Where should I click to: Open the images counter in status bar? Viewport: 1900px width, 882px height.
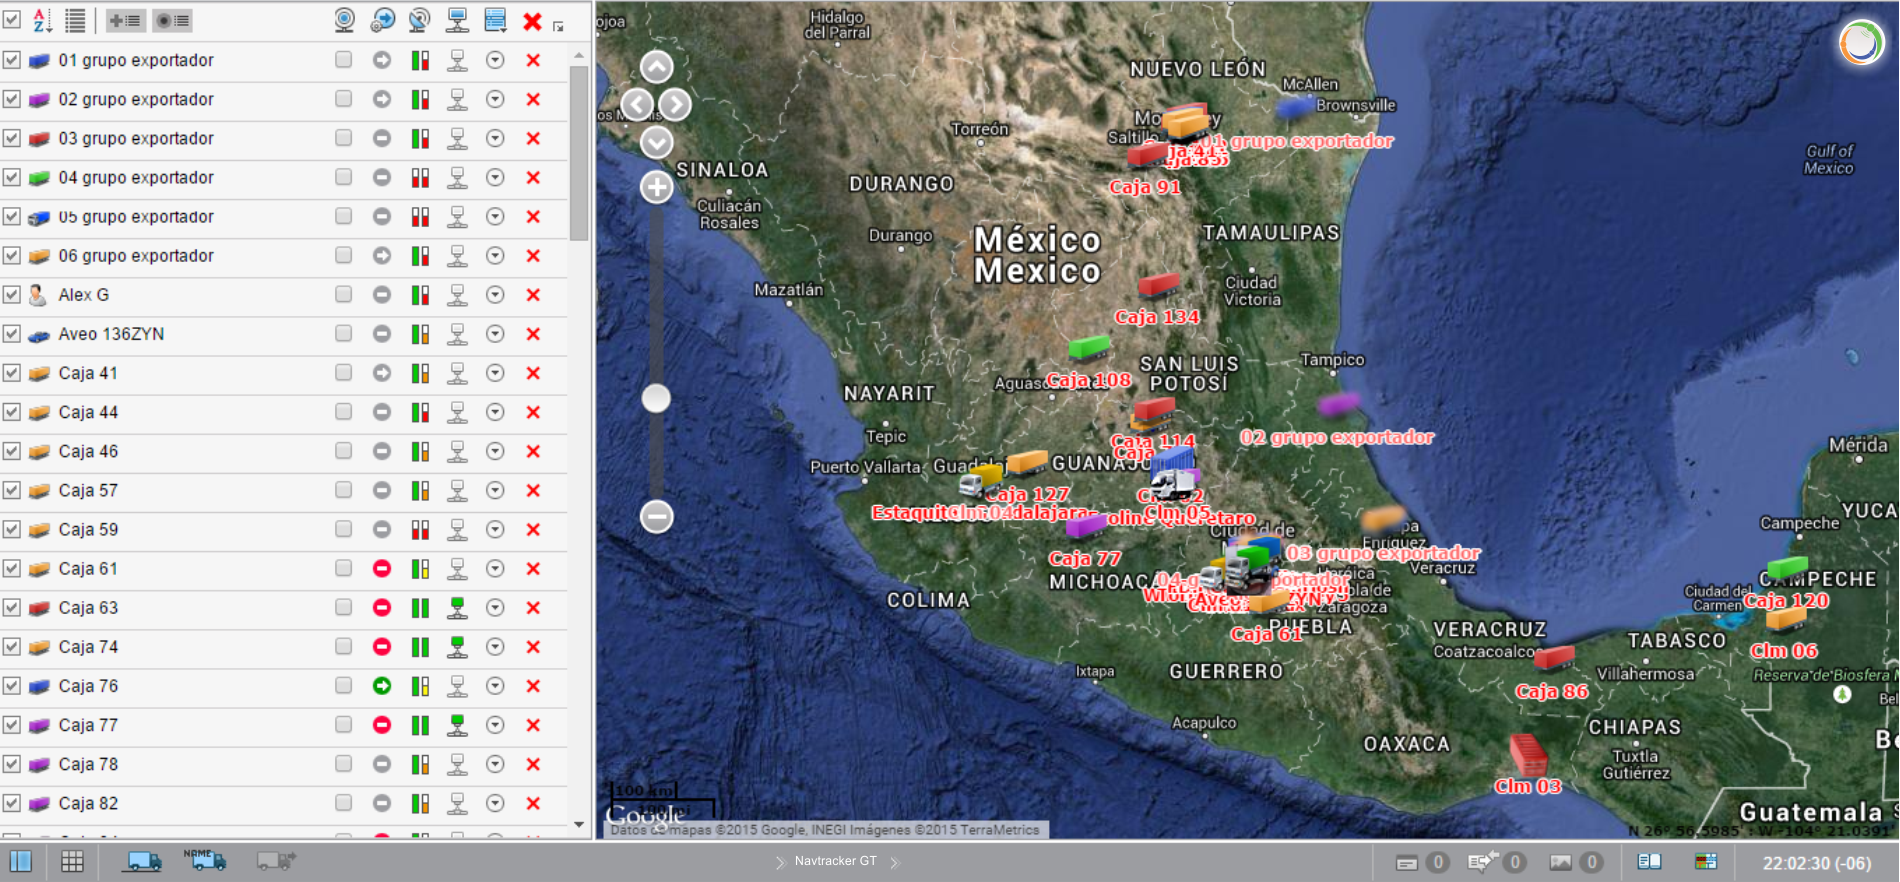[1575, 862]
